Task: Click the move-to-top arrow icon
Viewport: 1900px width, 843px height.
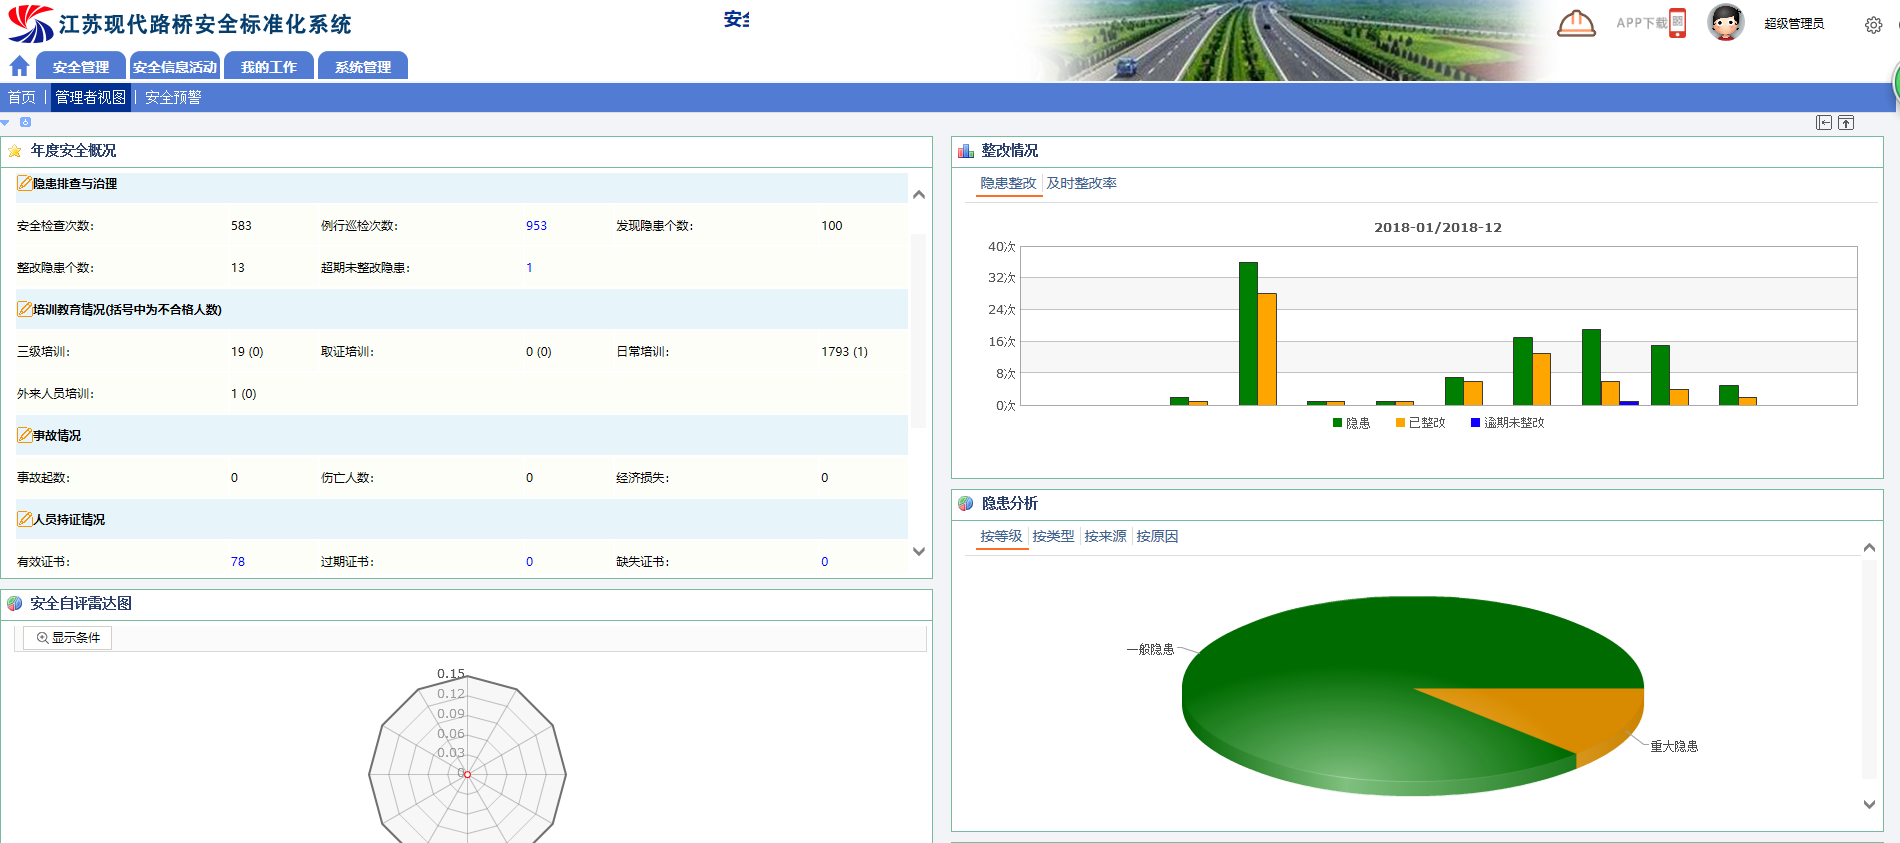Action: (1846, 123)
